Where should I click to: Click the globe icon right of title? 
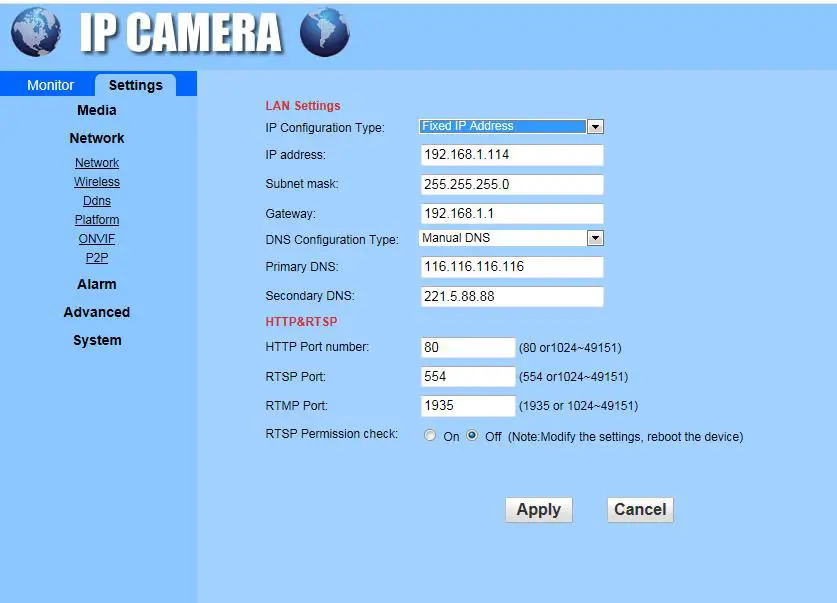pos(323,31)
